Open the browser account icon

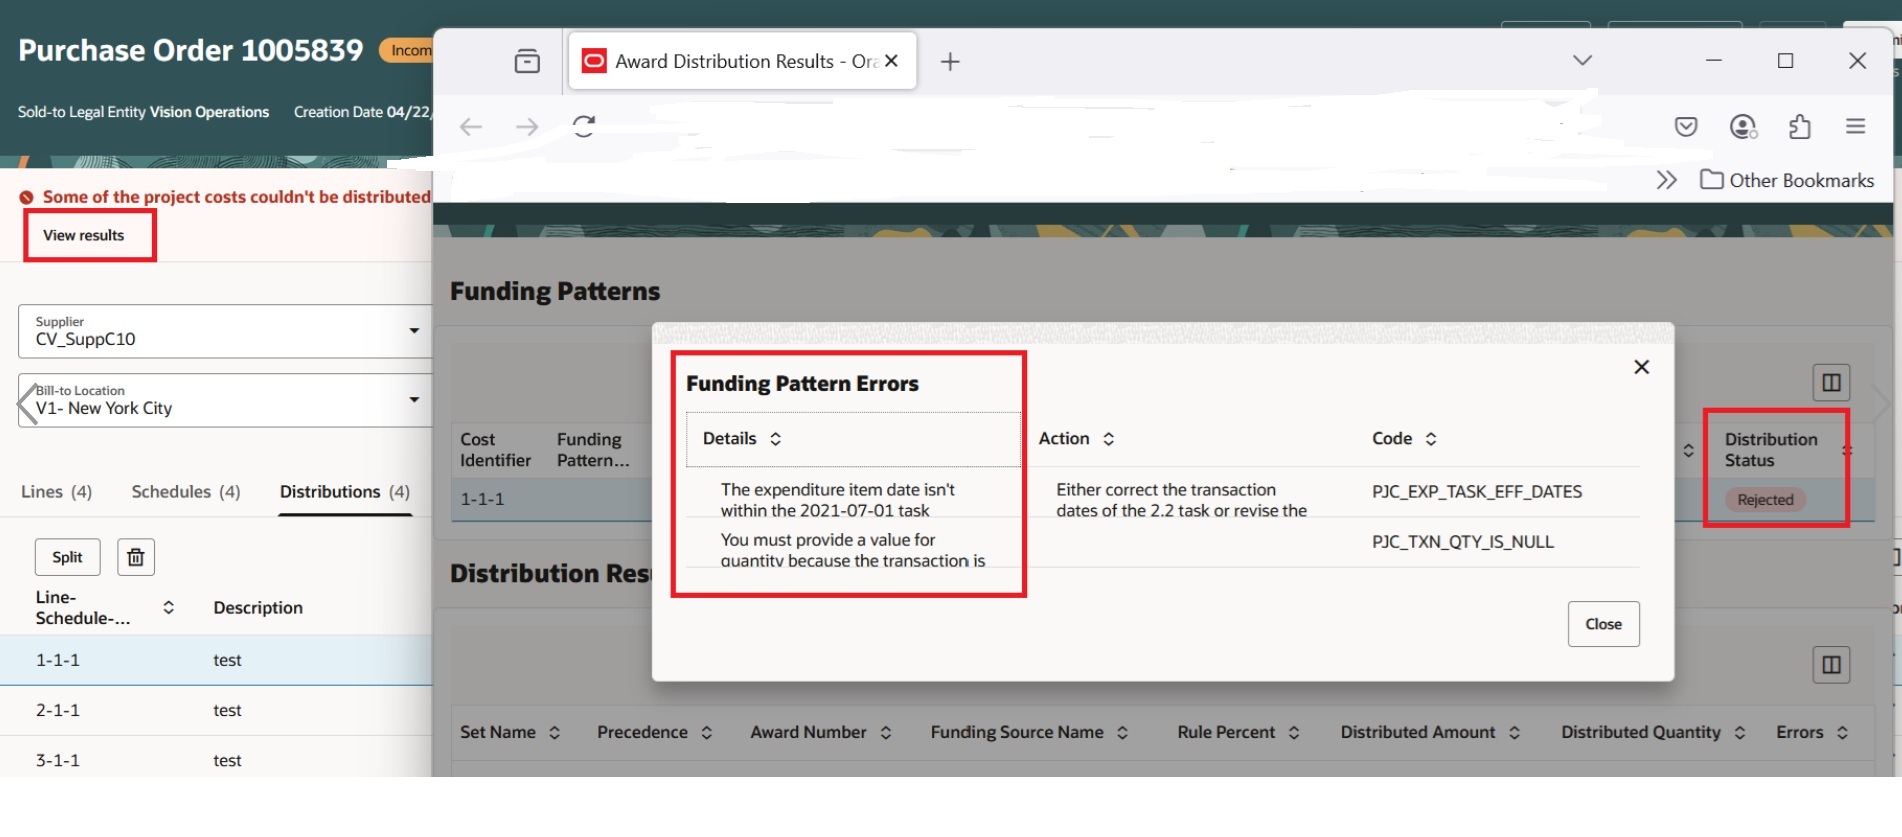point(1743,127)
